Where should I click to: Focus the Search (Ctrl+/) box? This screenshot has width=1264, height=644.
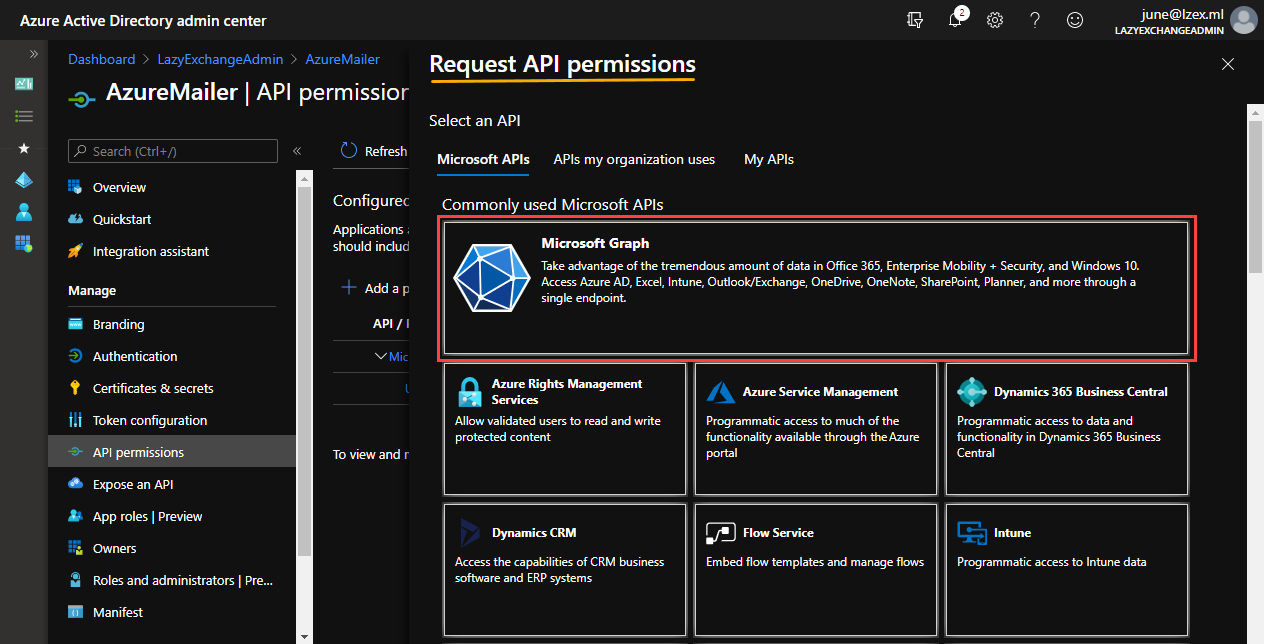tap(173, 151)
